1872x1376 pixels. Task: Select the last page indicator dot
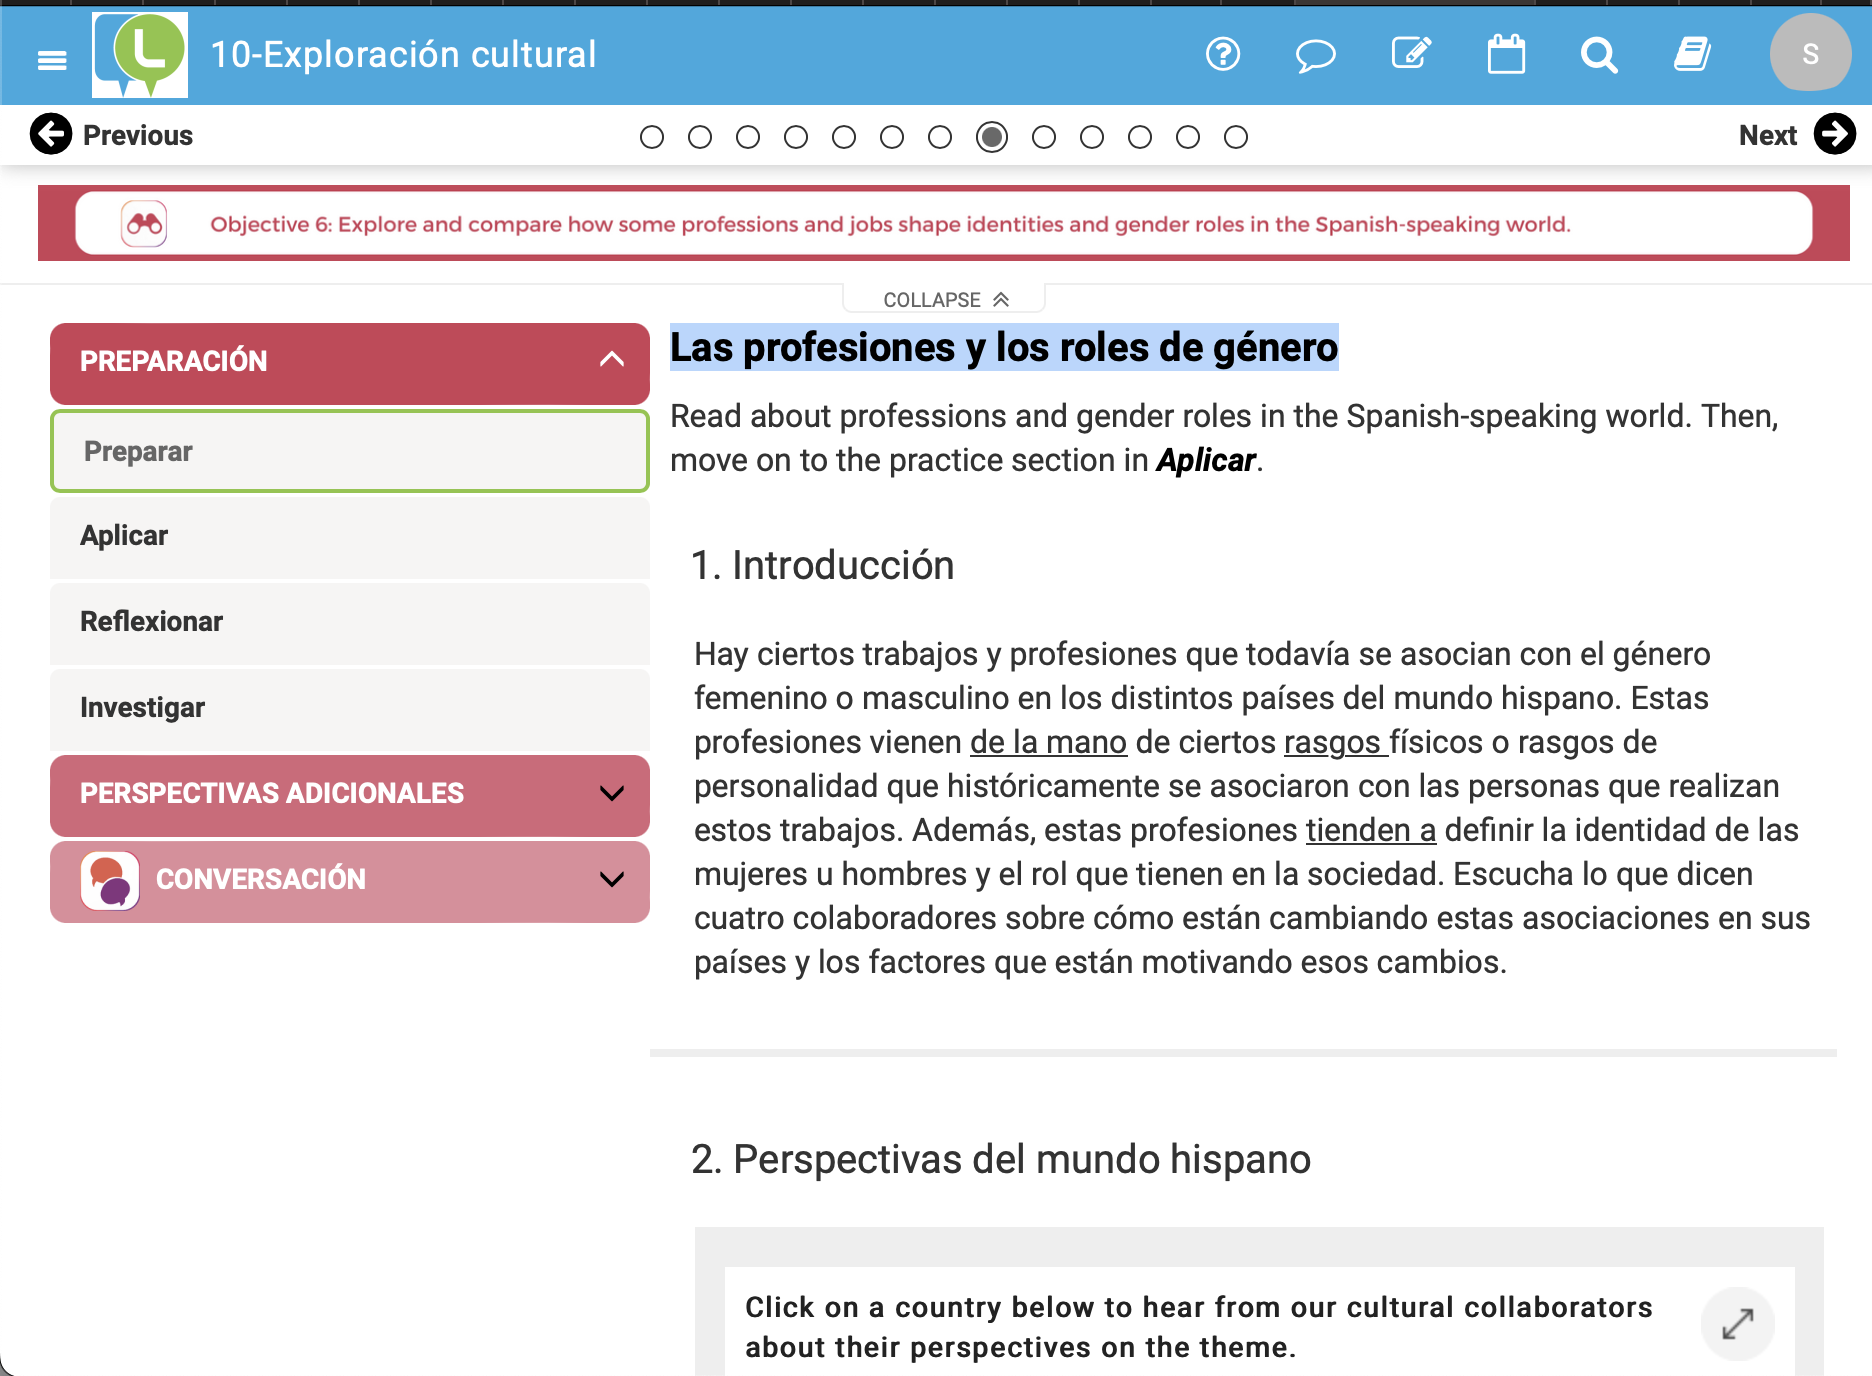pyautogui.click(x=1236, y=137)
